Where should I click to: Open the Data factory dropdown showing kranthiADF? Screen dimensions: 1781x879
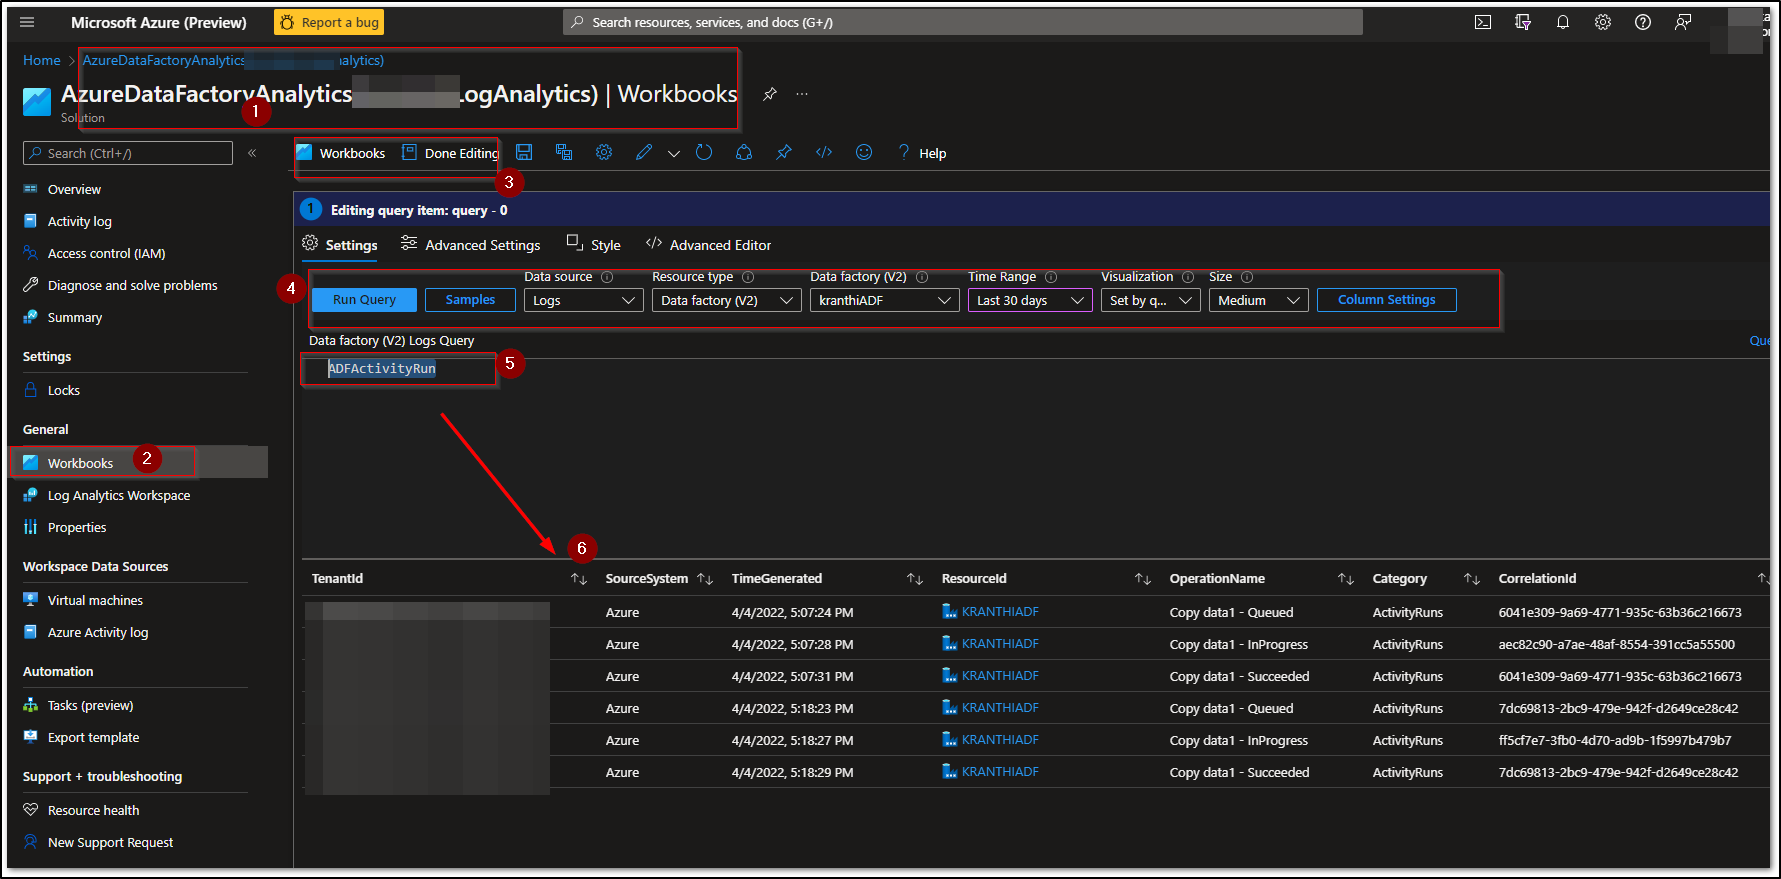point(885,300)
